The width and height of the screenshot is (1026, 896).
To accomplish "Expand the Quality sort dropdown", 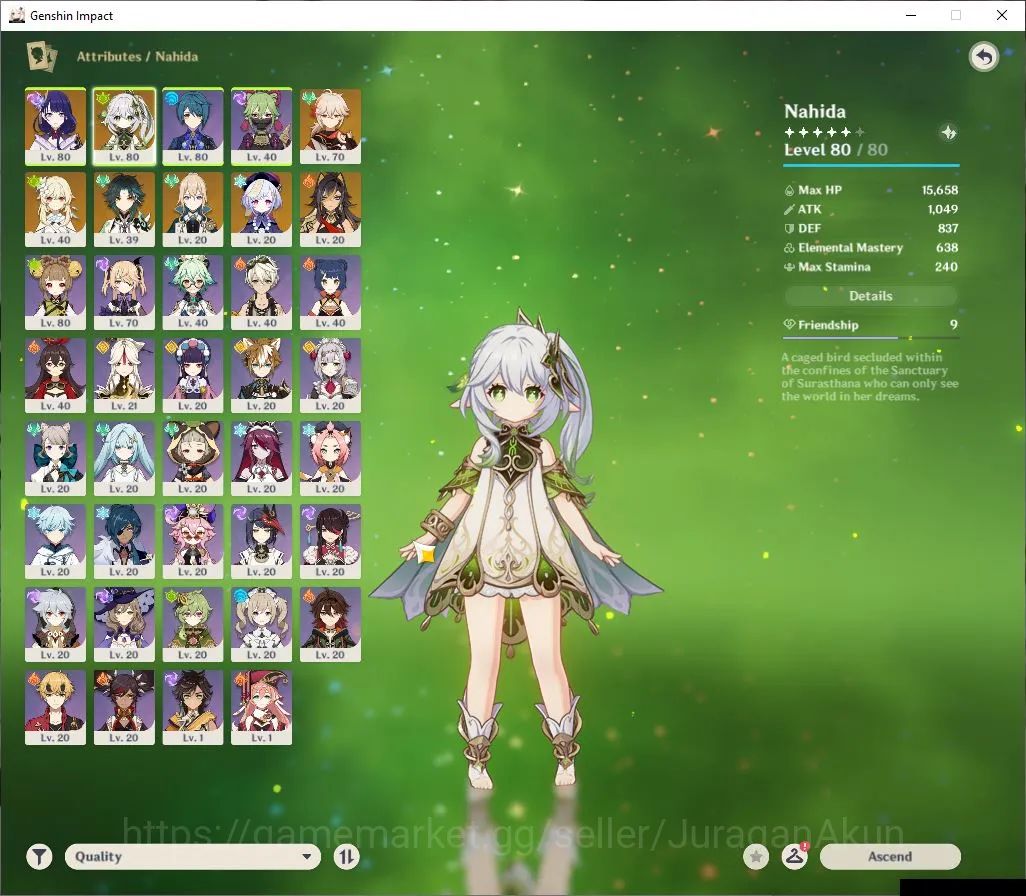I will [193, 856].
